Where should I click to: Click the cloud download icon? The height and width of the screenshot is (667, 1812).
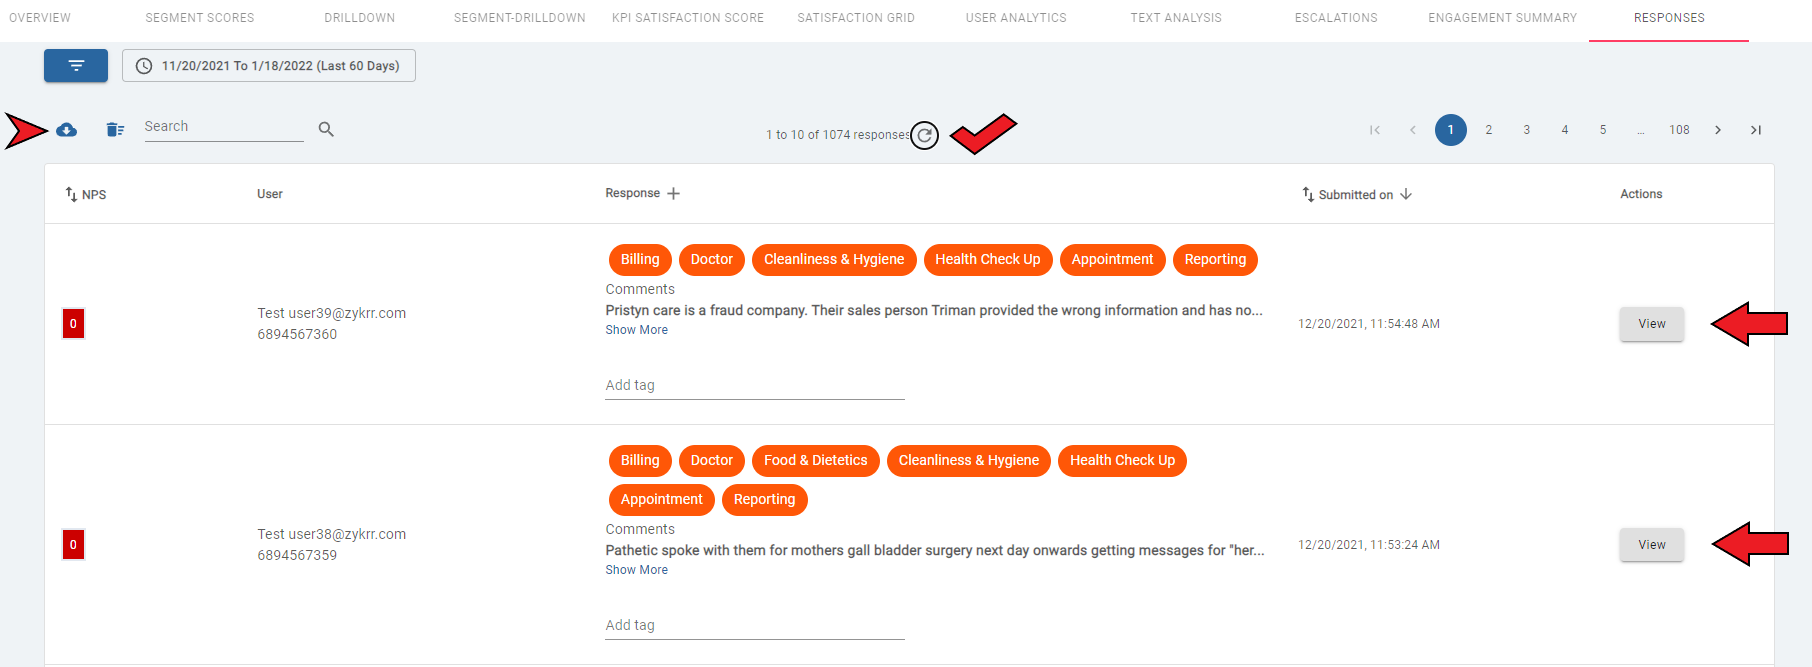pyautogui.click(x=66, y=130)
